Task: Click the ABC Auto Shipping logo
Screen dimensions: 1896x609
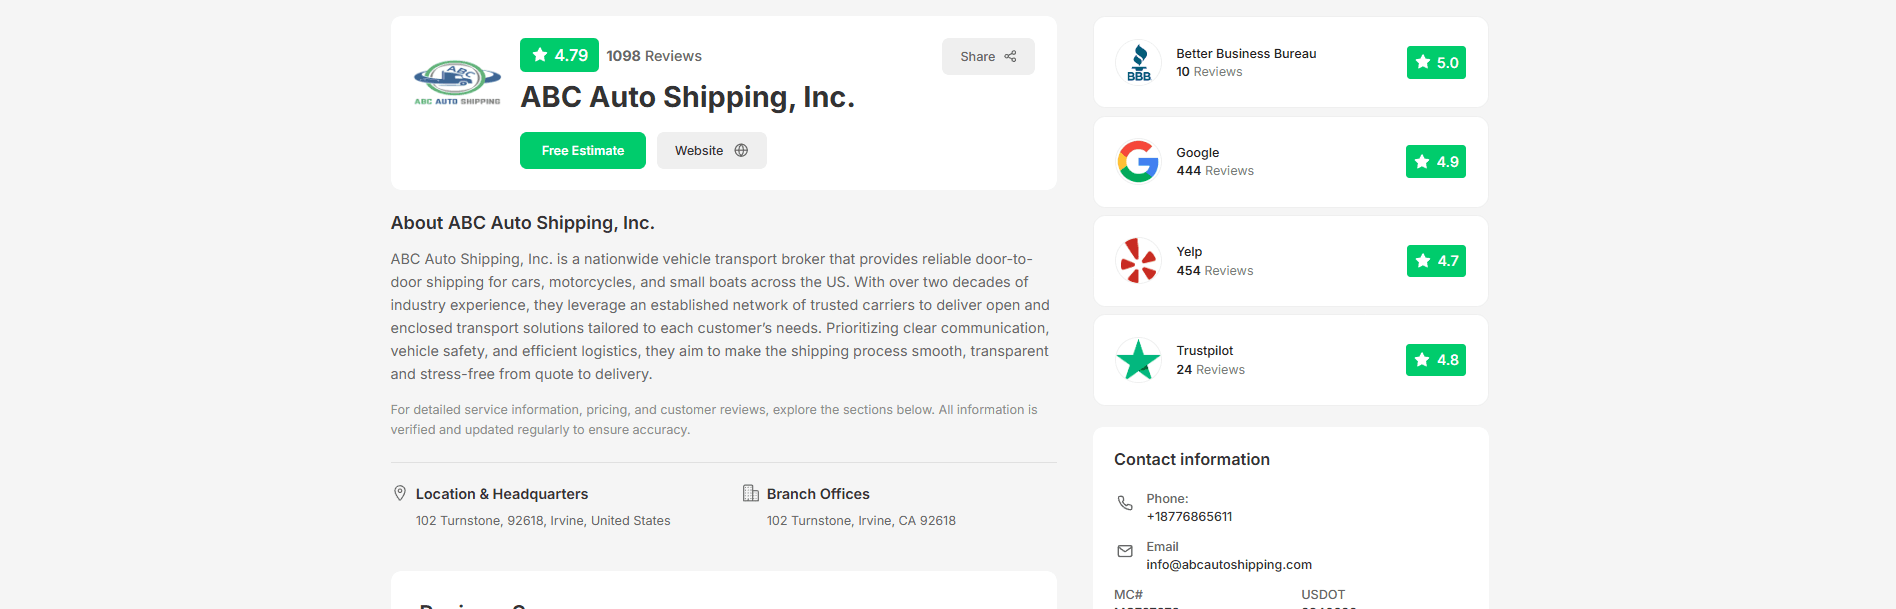Action: coord(457,82)
